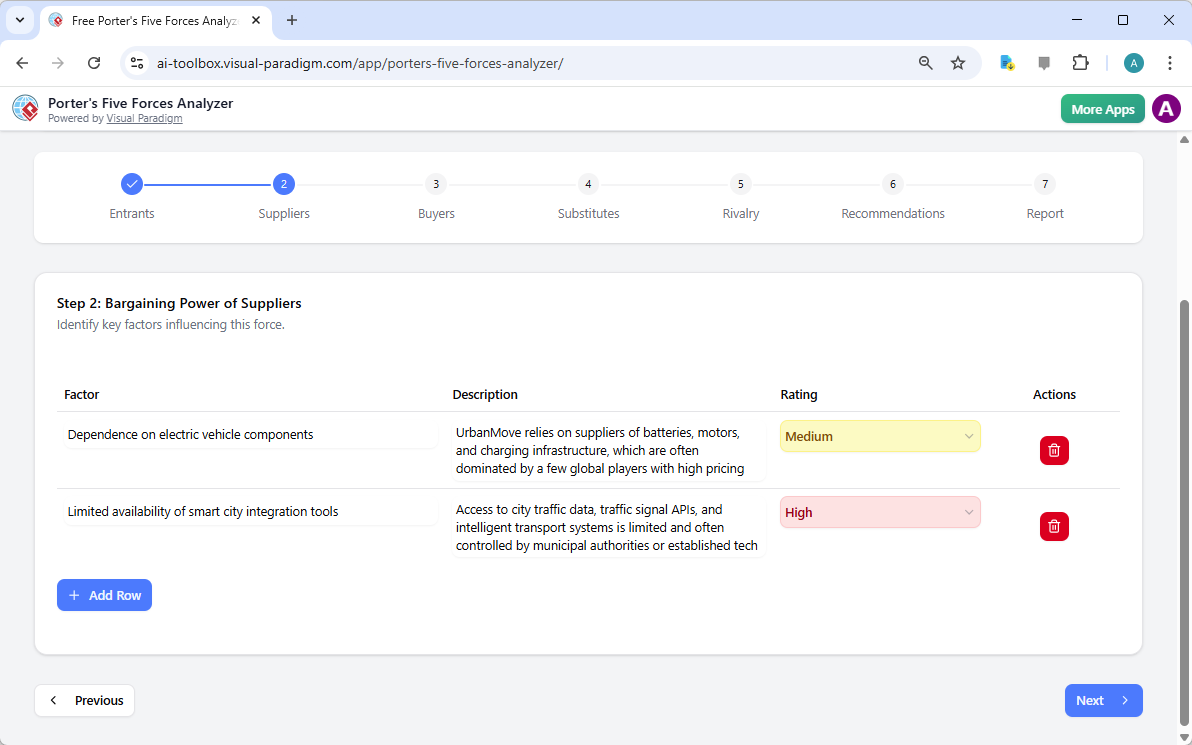1192x745 pixels.
Task: Open the translate icon in the toolbar
Action: [1006, 63]
